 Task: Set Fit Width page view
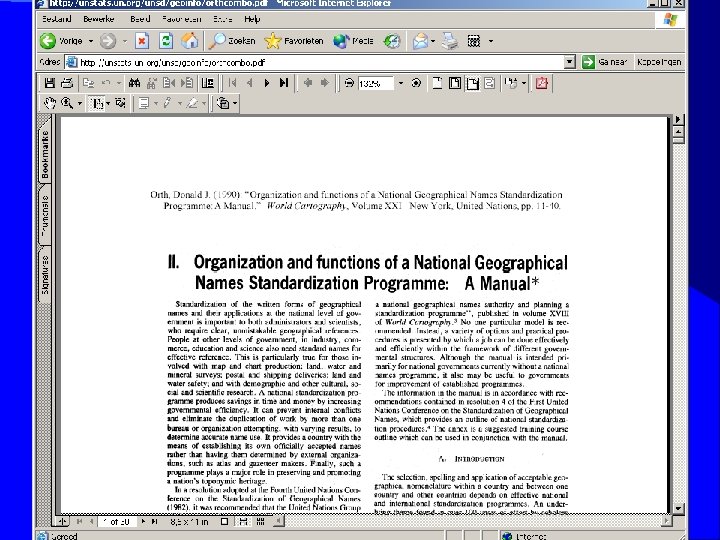pyautogui.click(x=472, y=83)
